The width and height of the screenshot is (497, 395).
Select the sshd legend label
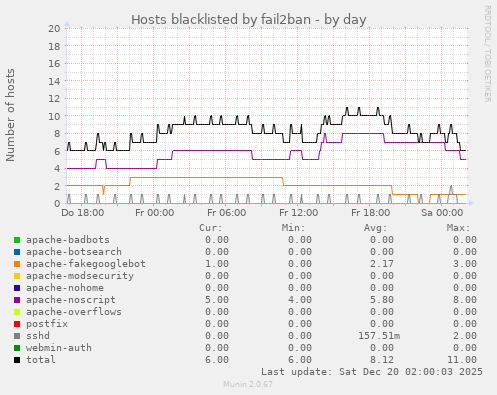38,336
